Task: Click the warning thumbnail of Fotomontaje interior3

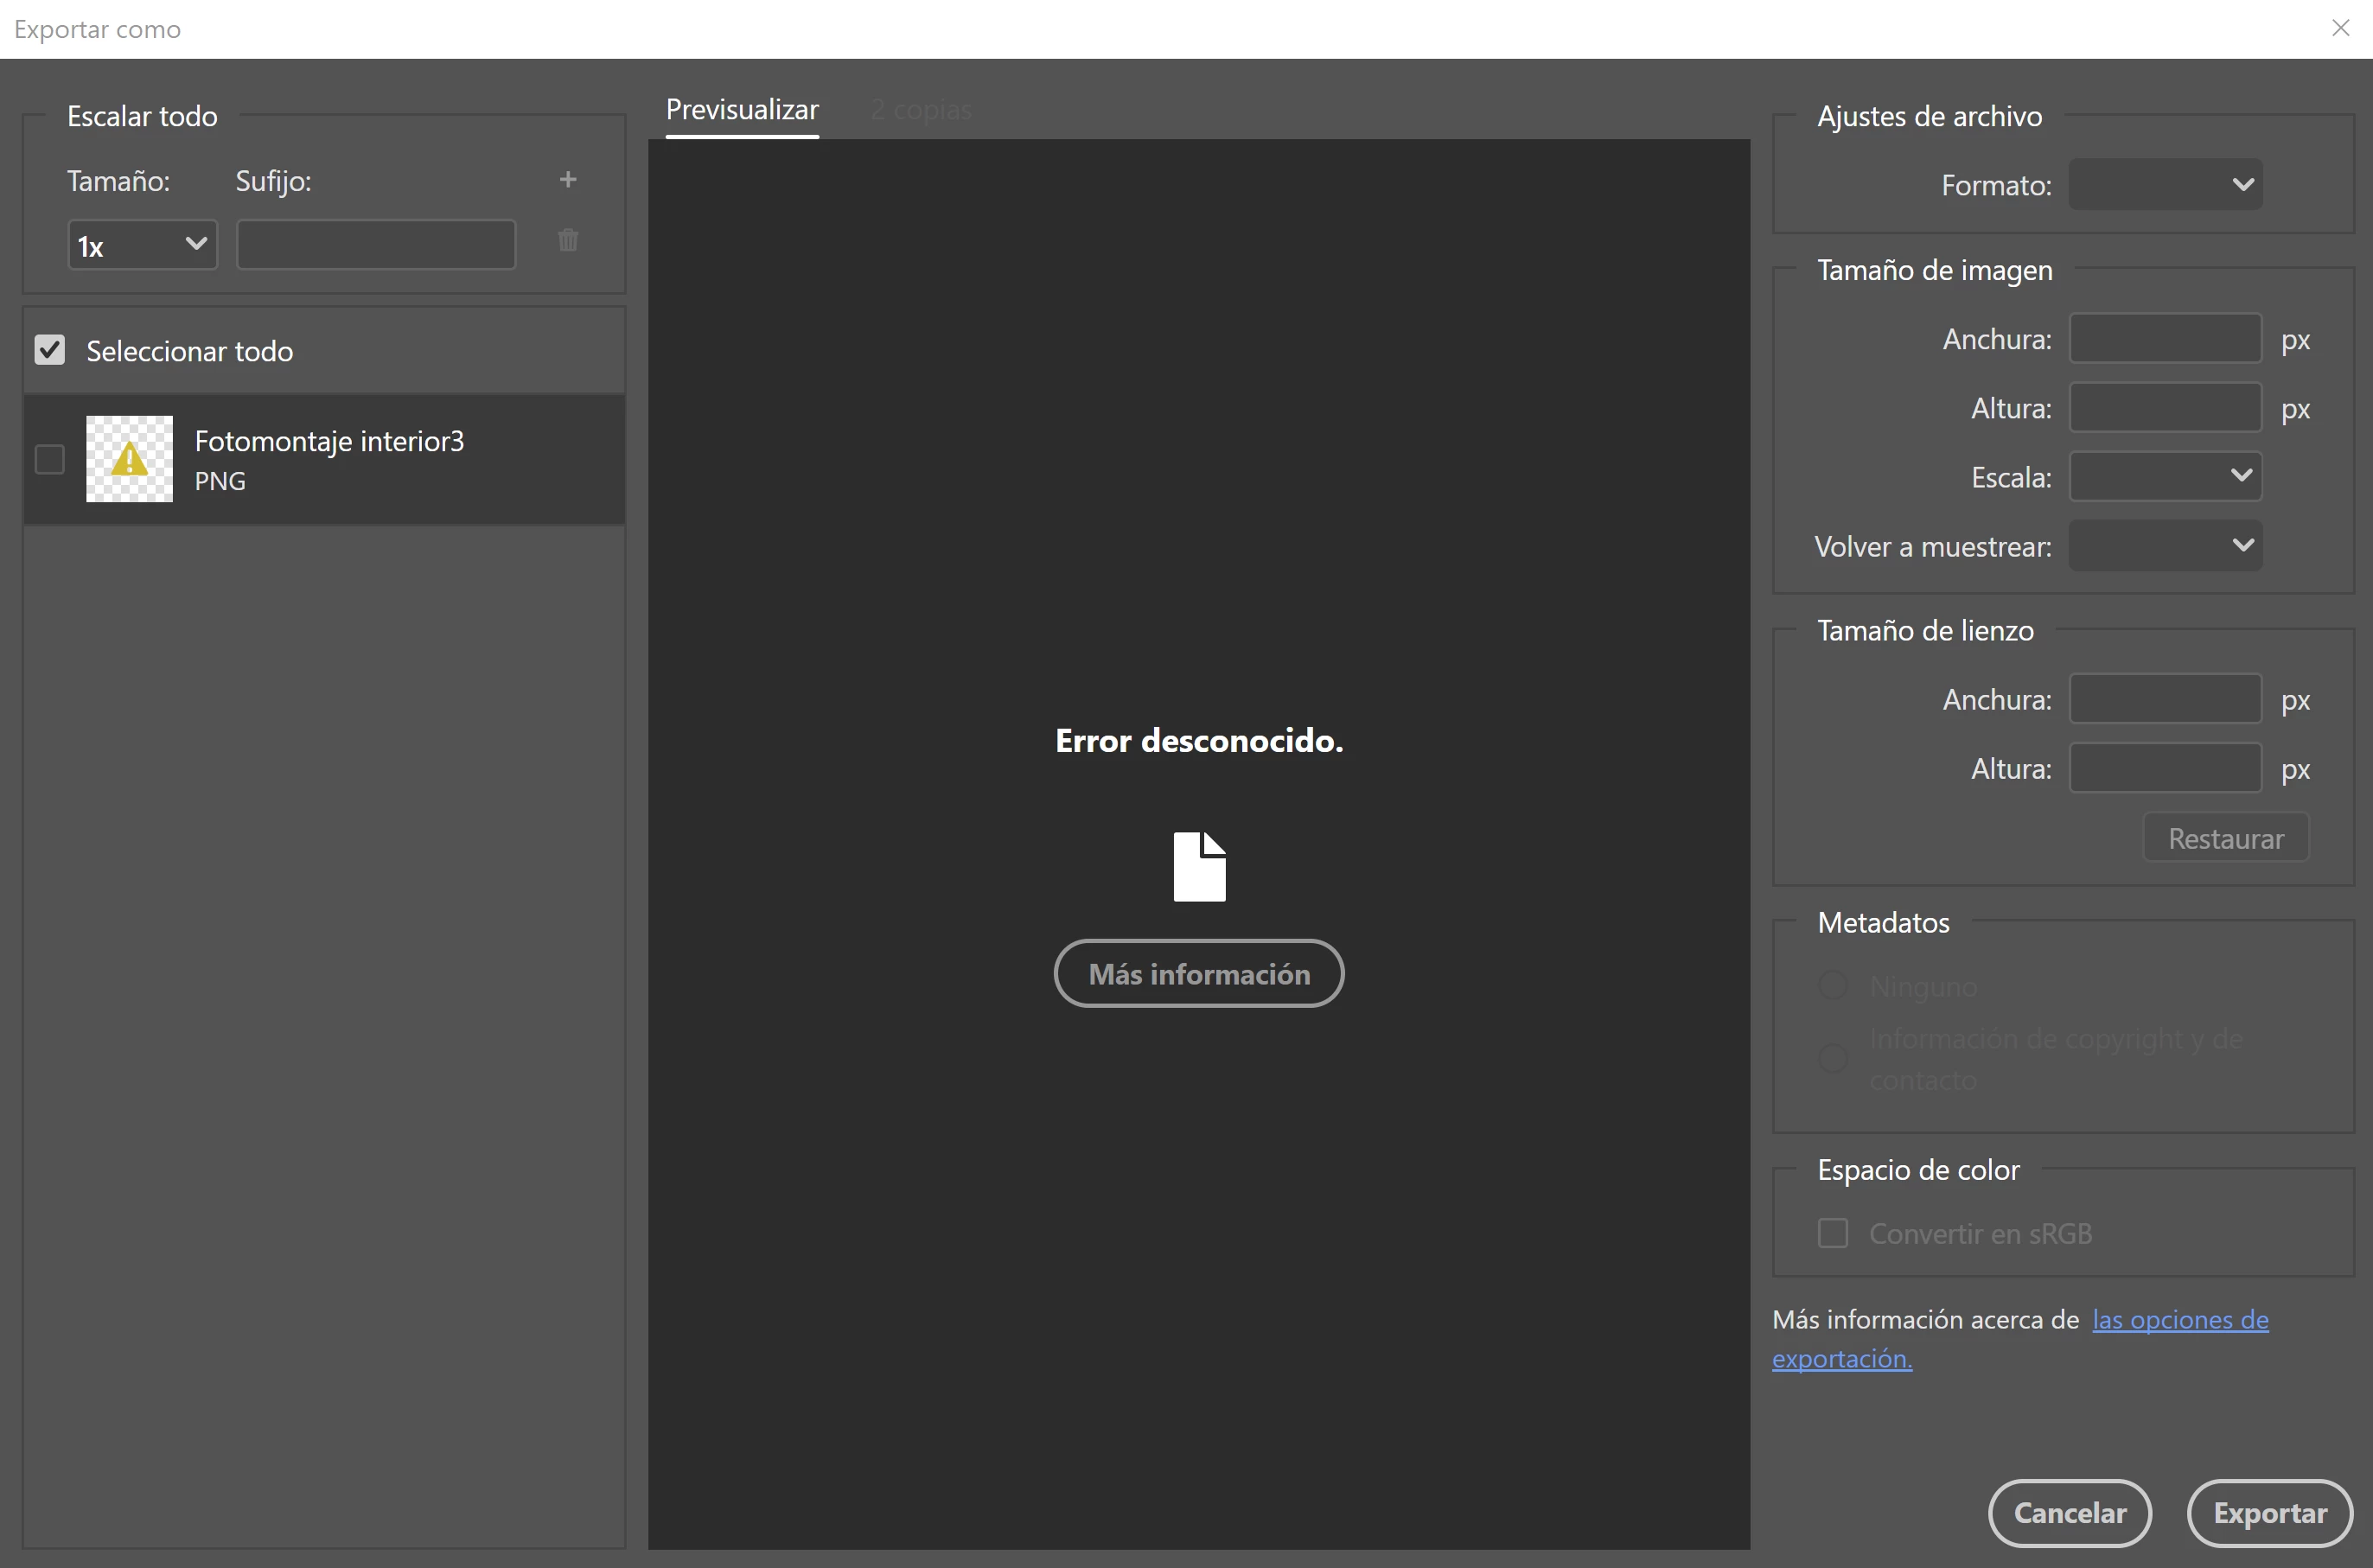Action: [x=129, y=459]
